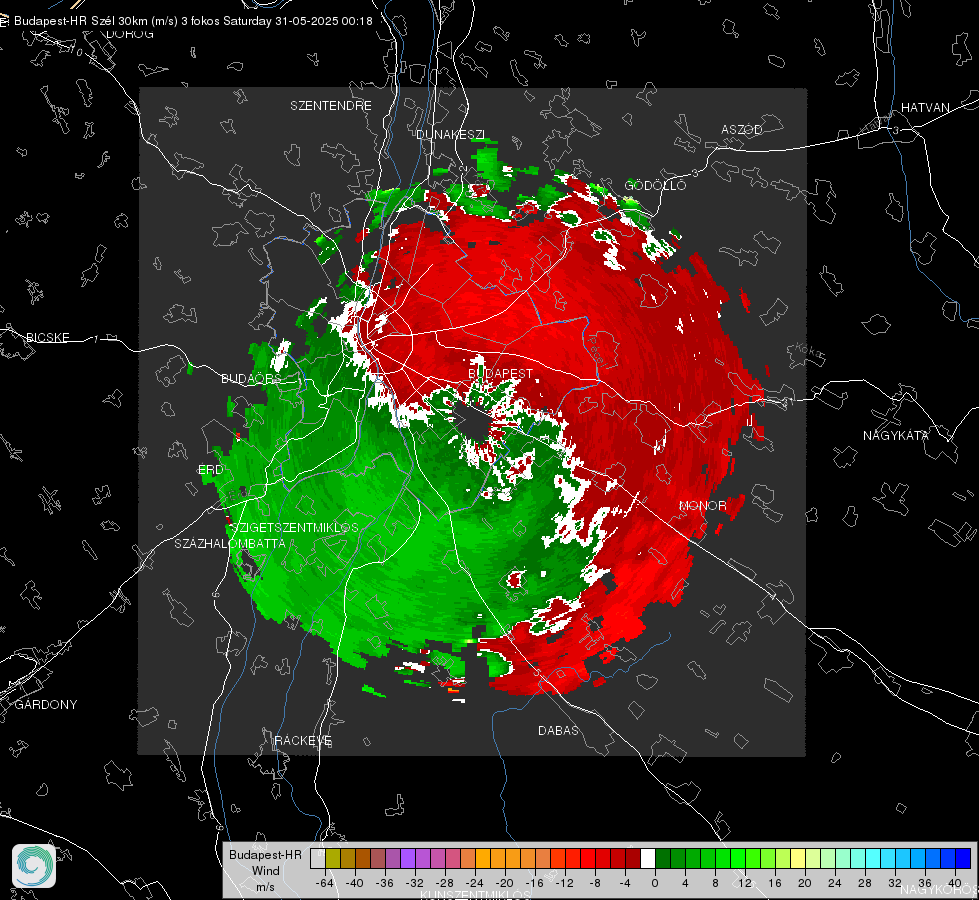
Task: Click the GÖDÖLLŐ city label
Action: (655, 185)
